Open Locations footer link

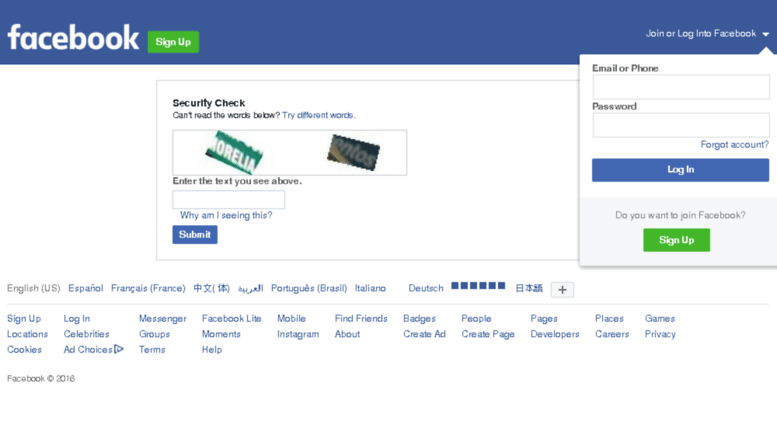(27, 334)
